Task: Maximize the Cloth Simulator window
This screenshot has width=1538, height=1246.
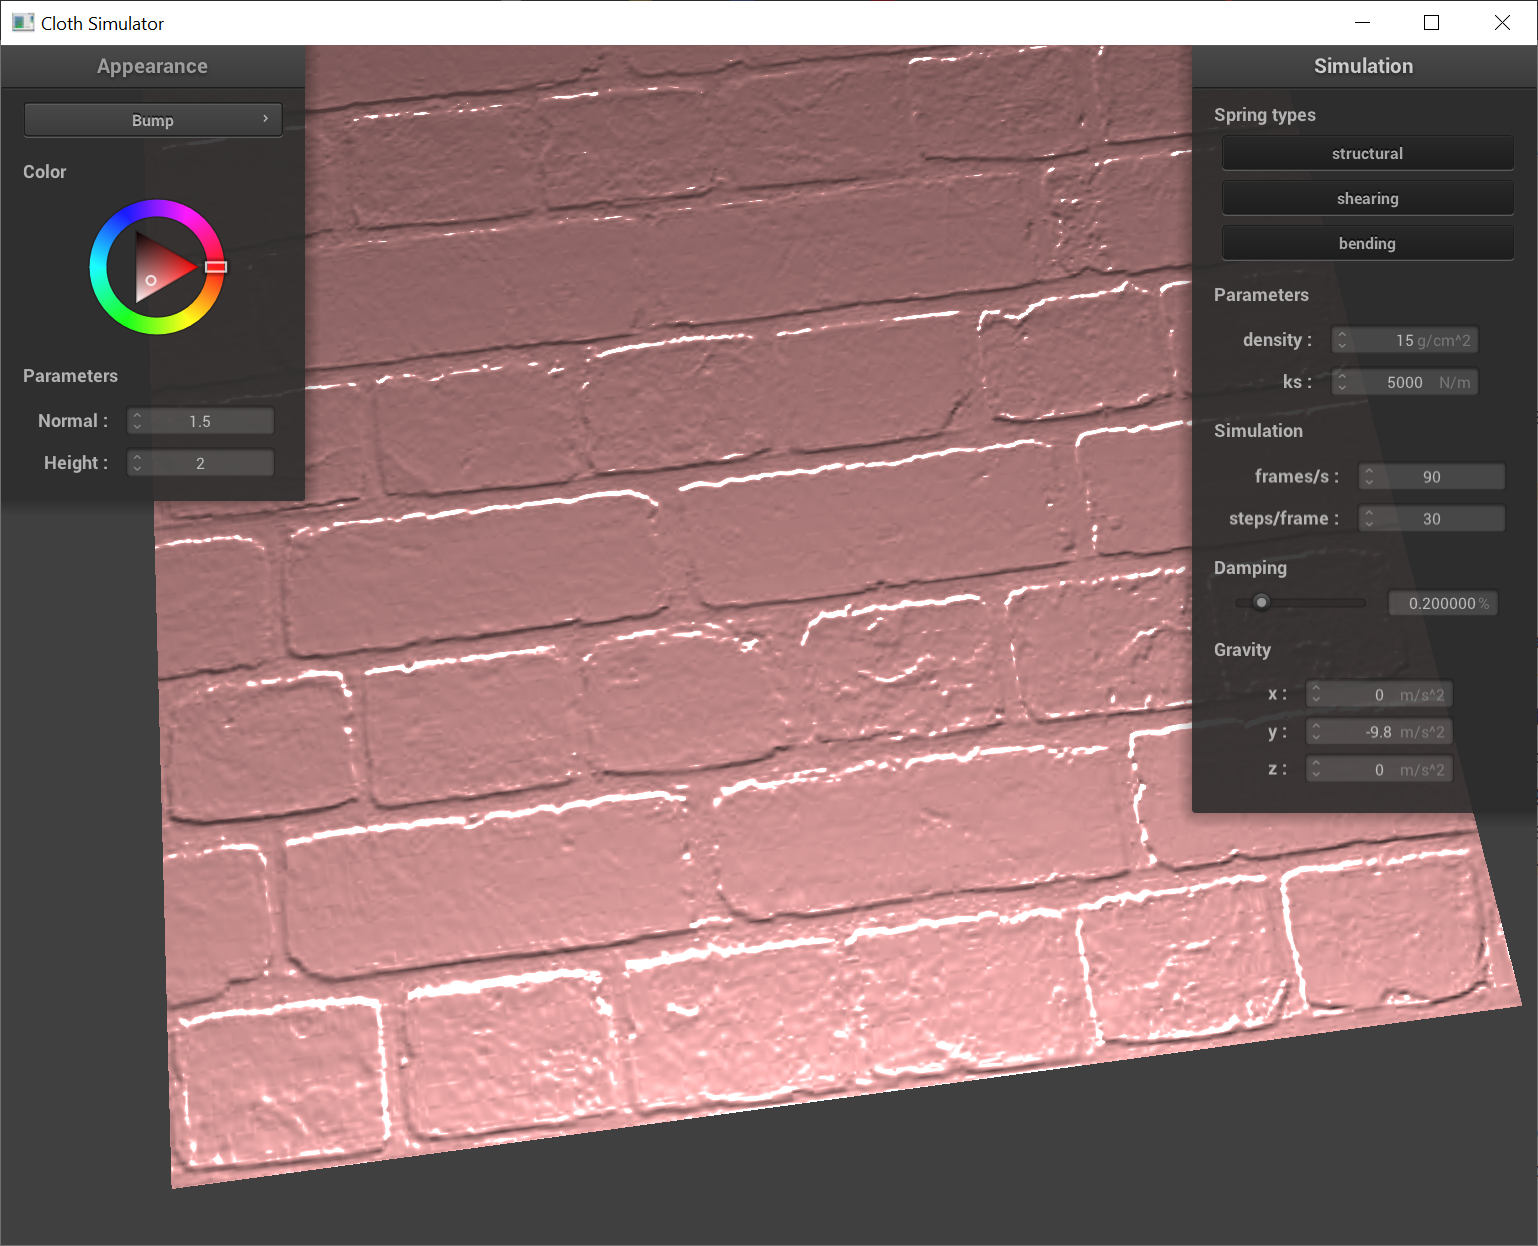Action: [1432, 23]
